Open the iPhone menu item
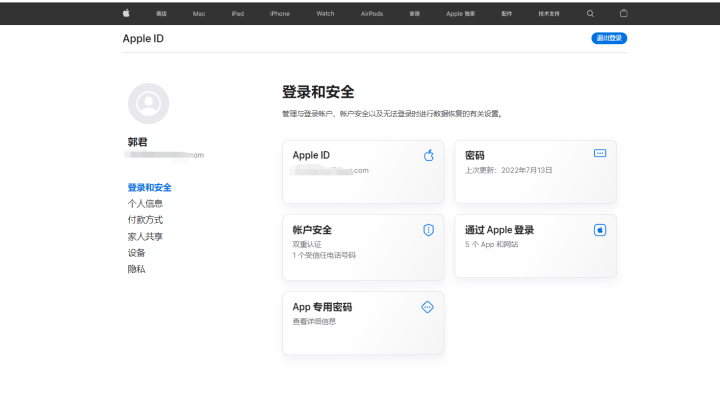 (280, 14)
